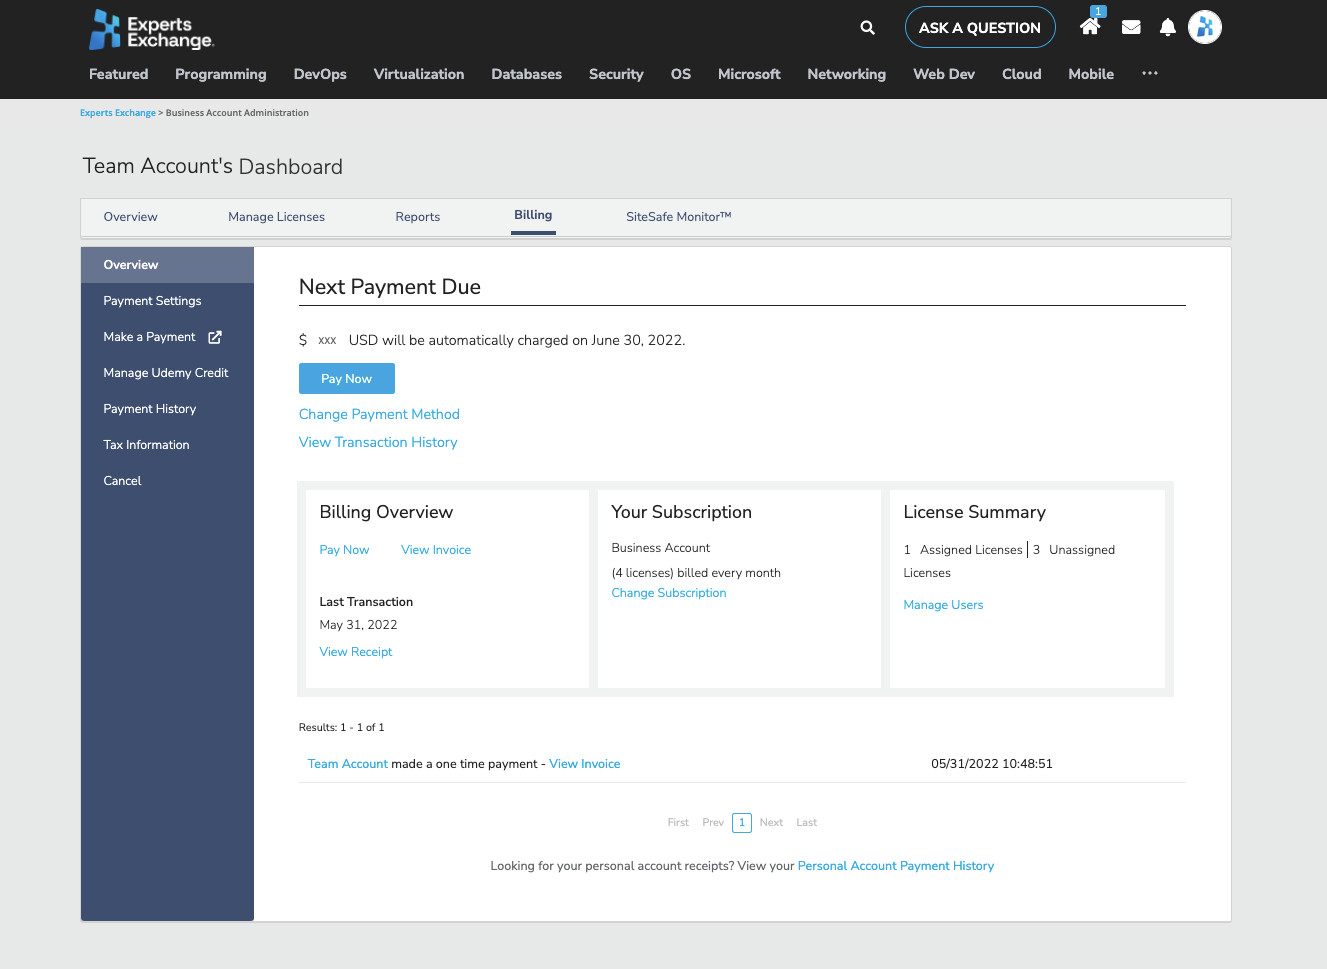Select Security in the top navigation
The image size is (1327, 969).
[615, 74]
